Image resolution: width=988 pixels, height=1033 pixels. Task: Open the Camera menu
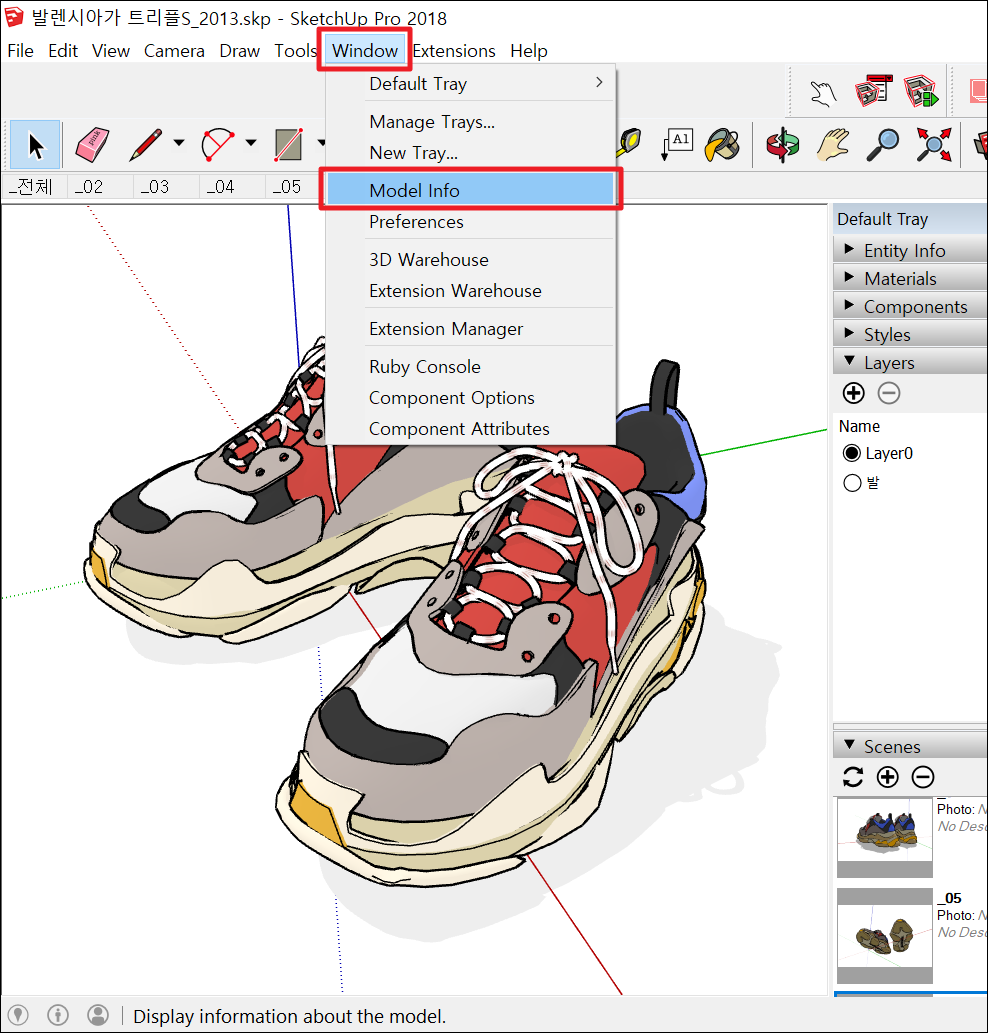(174, 51)
